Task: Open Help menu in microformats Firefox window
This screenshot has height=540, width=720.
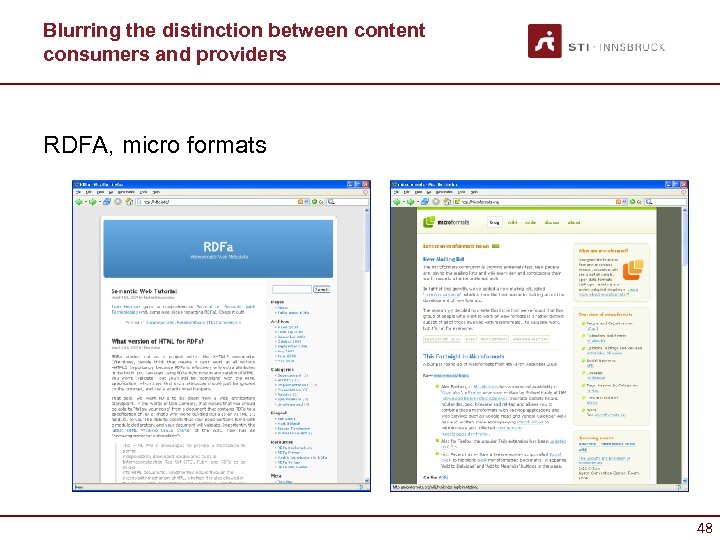Action: 474,192
